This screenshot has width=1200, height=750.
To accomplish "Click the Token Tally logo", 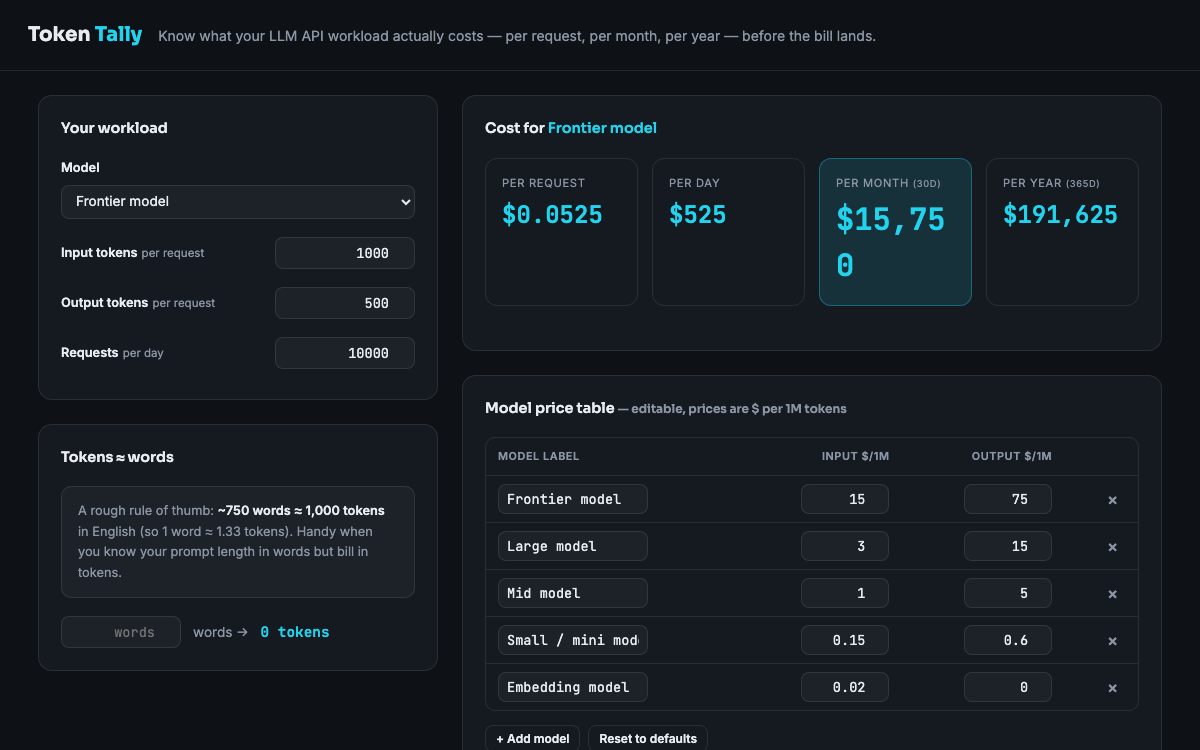I will (85, 35).
